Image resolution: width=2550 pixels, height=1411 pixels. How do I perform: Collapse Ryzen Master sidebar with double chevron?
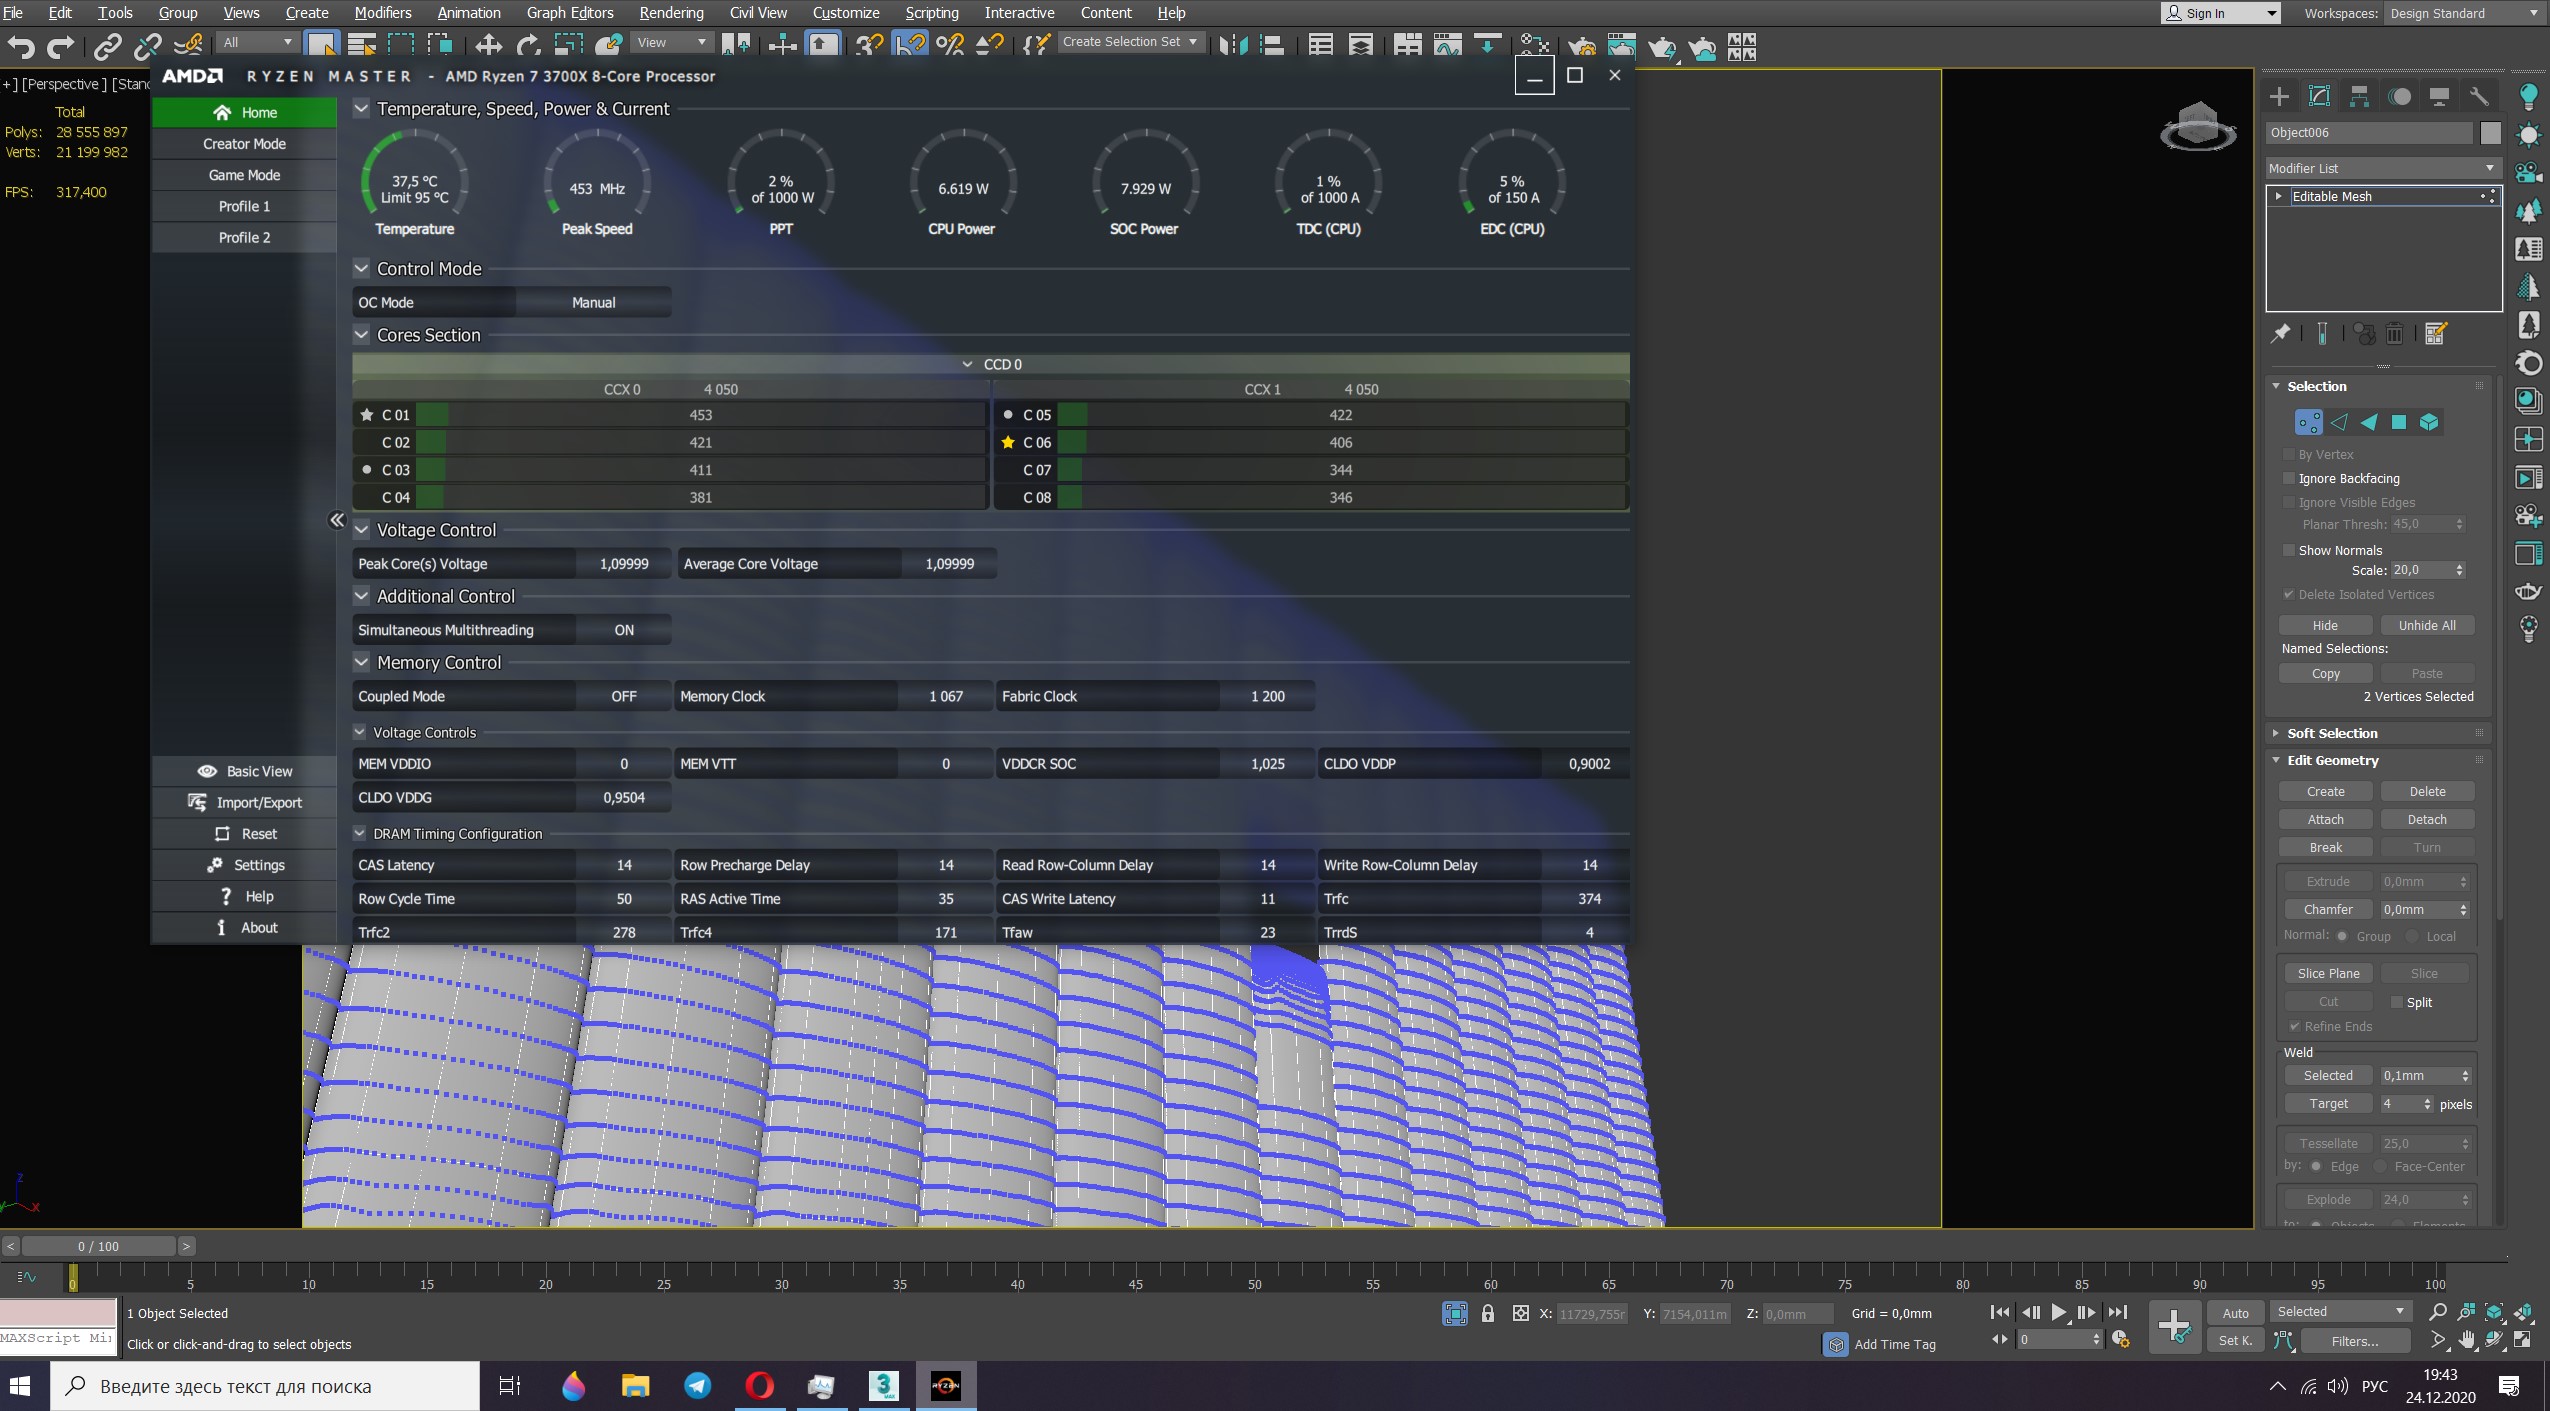[337, 520]
